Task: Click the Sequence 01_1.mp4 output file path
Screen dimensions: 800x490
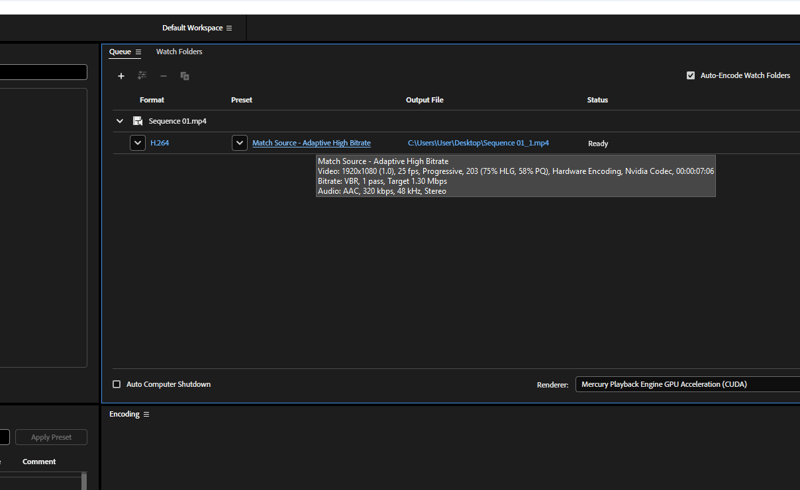Action: pos(478,143)
